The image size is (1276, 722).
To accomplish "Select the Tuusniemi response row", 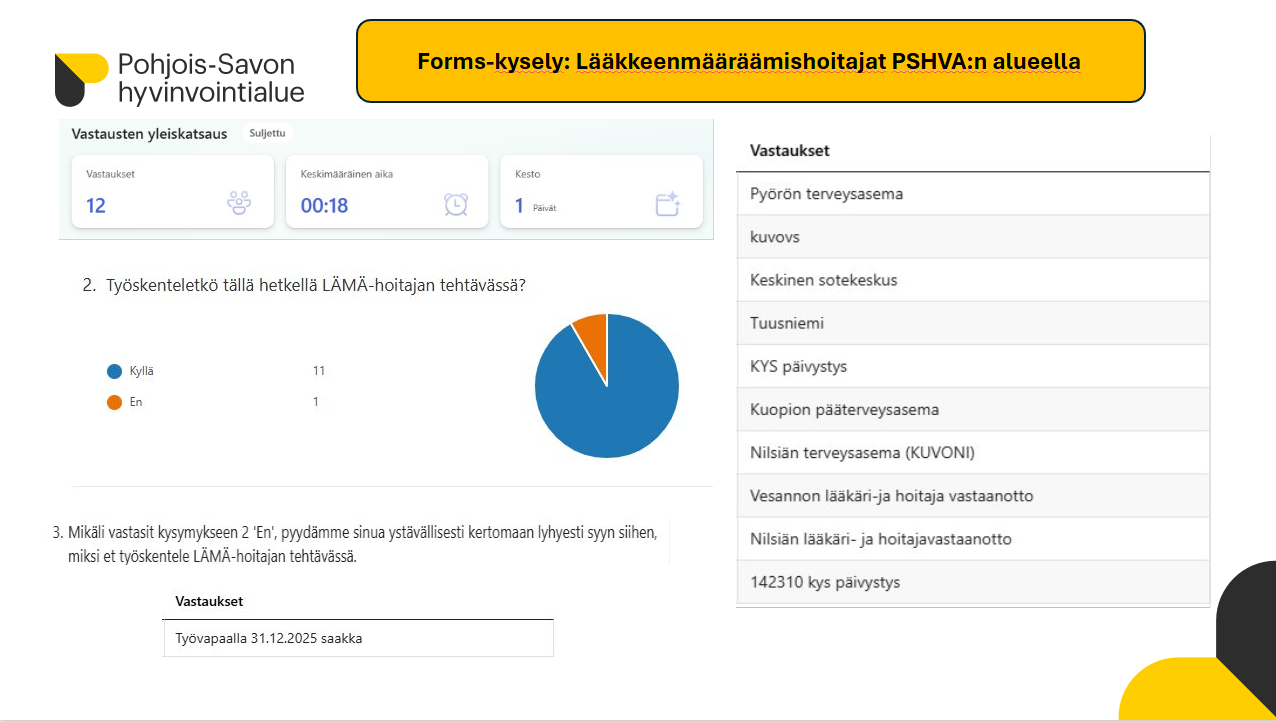I will 972,323.
